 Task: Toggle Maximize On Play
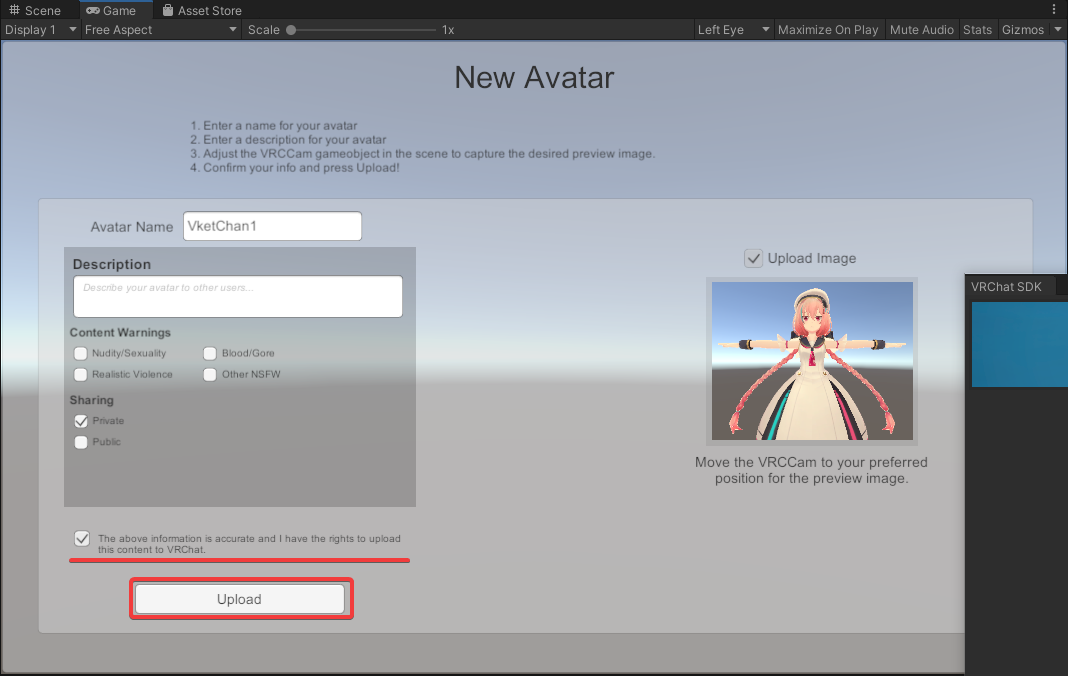pyautogui.click(x=827, y=30)
